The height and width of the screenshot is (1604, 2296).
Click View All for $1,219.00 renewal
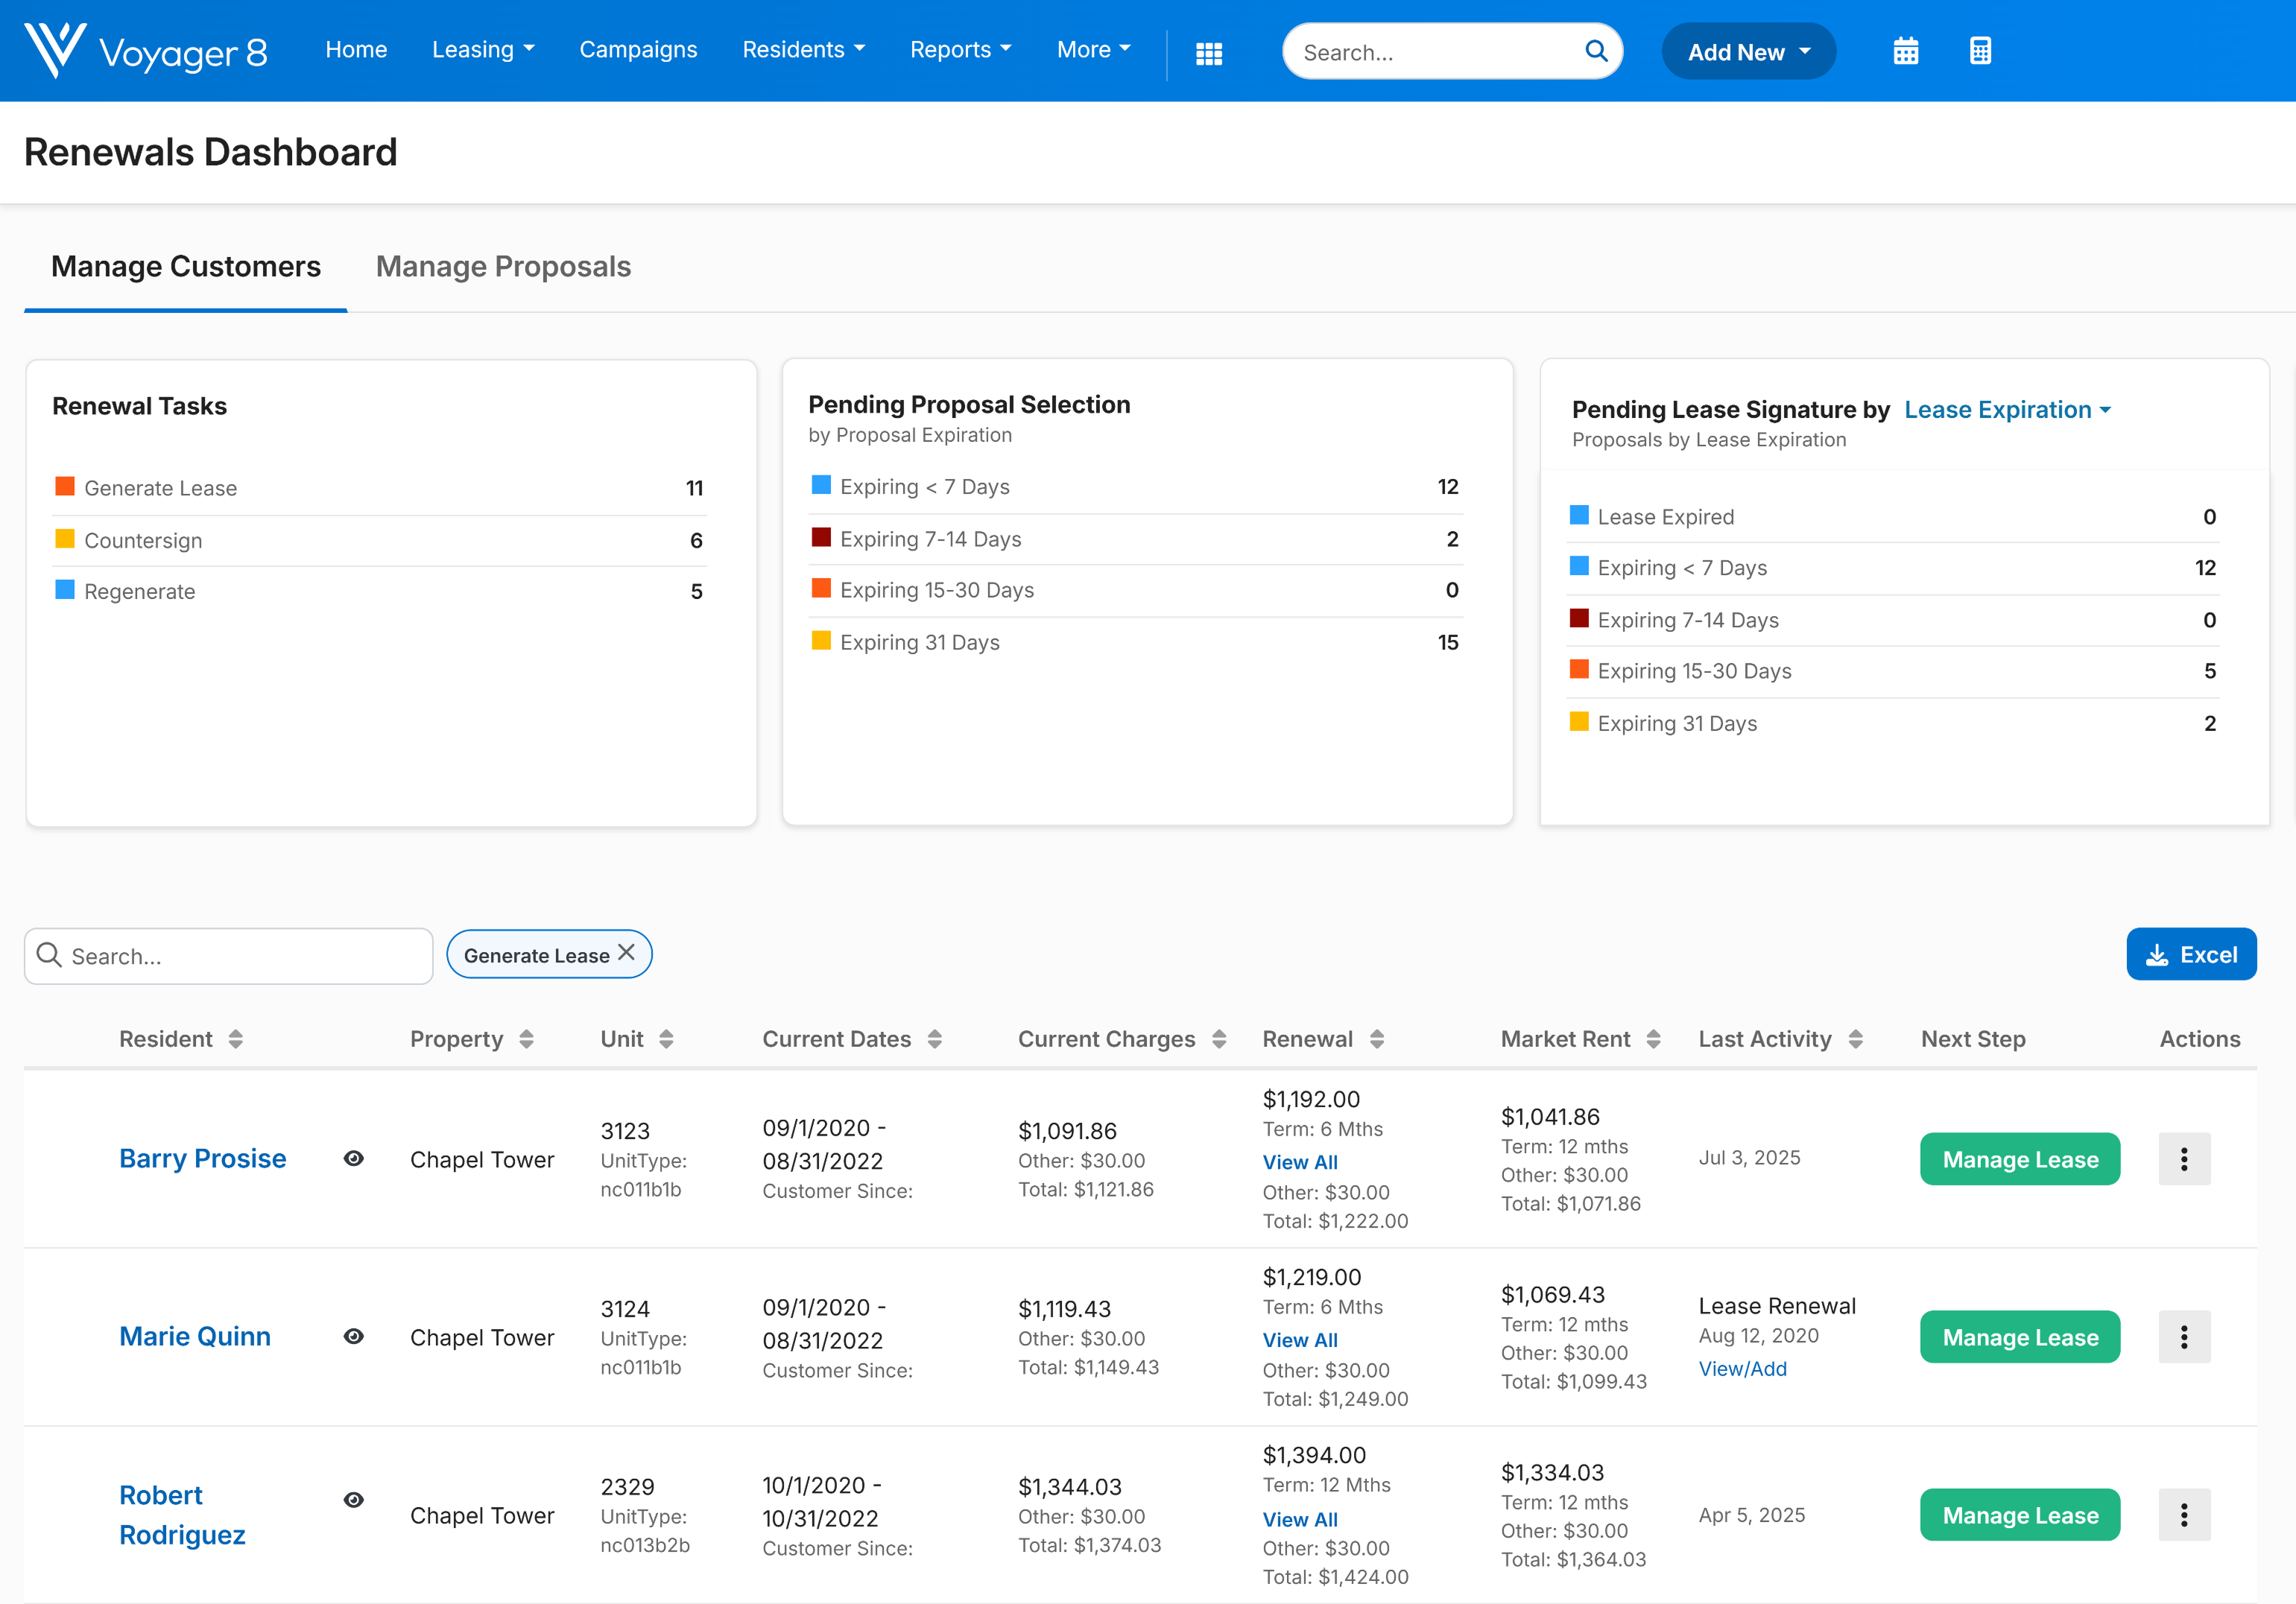pos(1300,1340)
